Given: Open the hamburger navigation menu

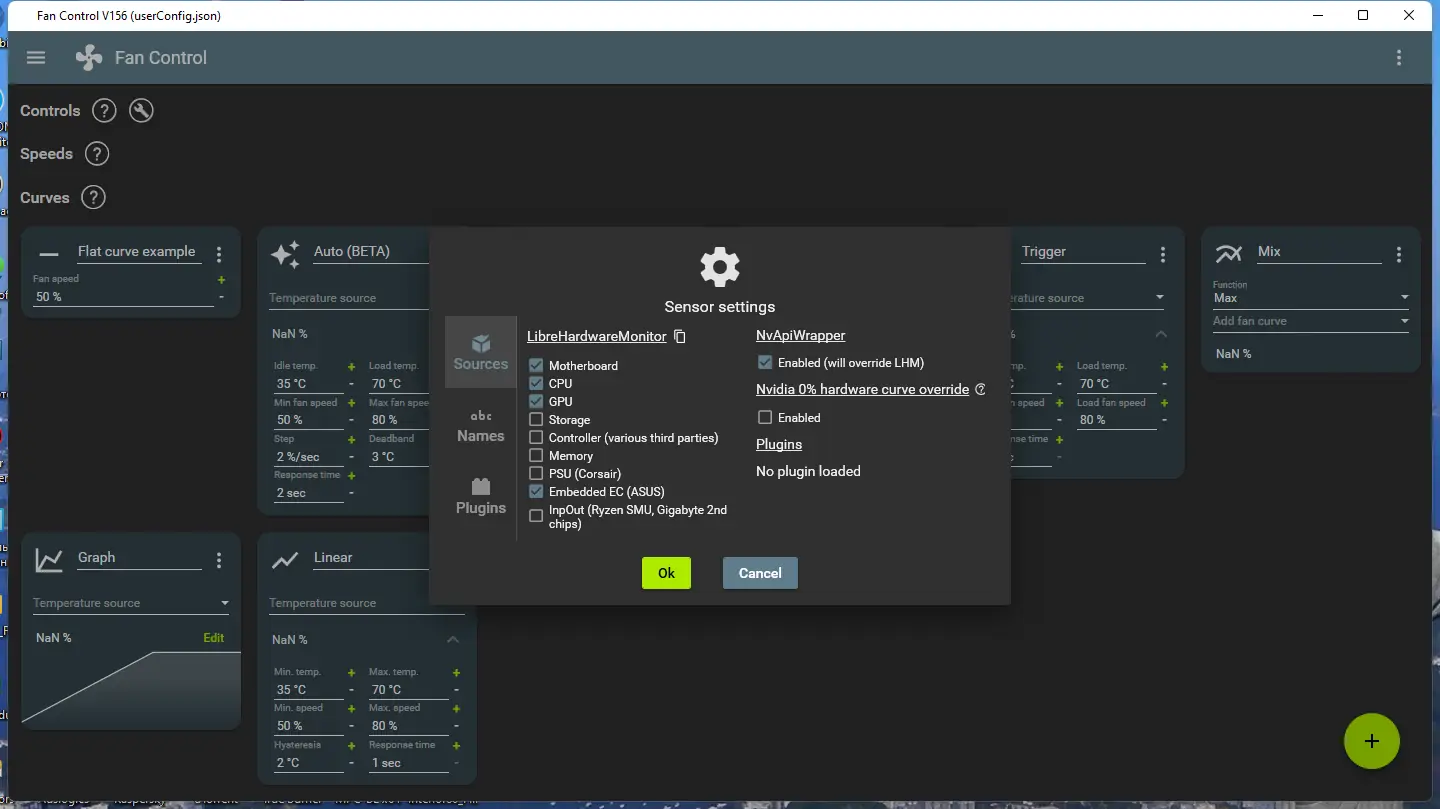Looking at the screenshot, I should [x=36, y=58].
